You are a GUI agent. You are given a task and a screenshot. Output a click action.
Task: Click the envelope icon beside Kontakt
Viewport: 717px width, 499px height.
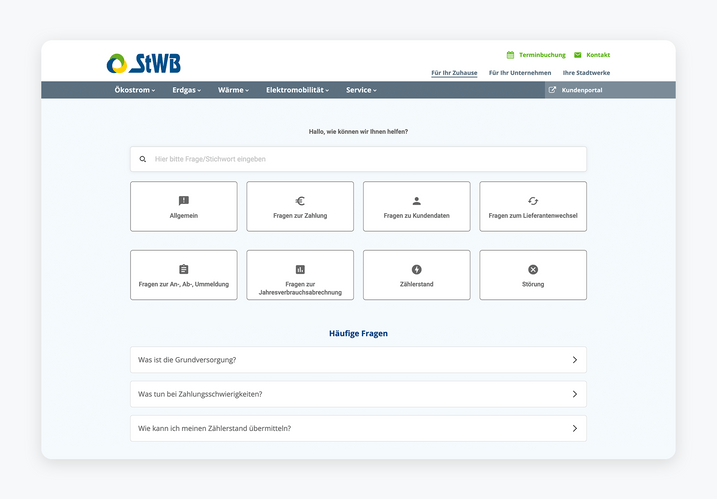point(578,55)
